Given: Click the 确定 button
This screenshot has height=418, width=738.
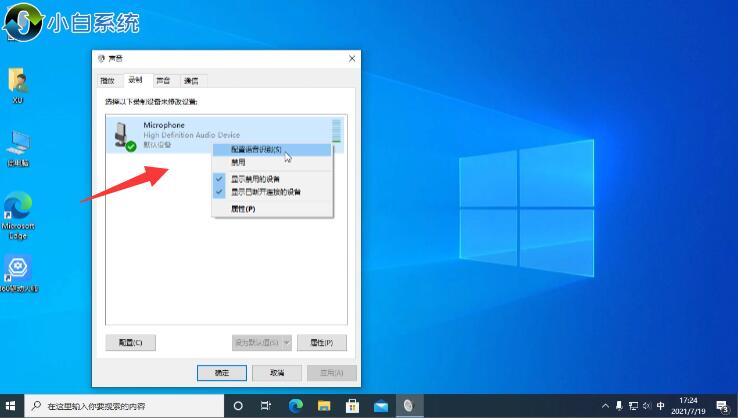Looking at the screenshot, I should 222,372.
